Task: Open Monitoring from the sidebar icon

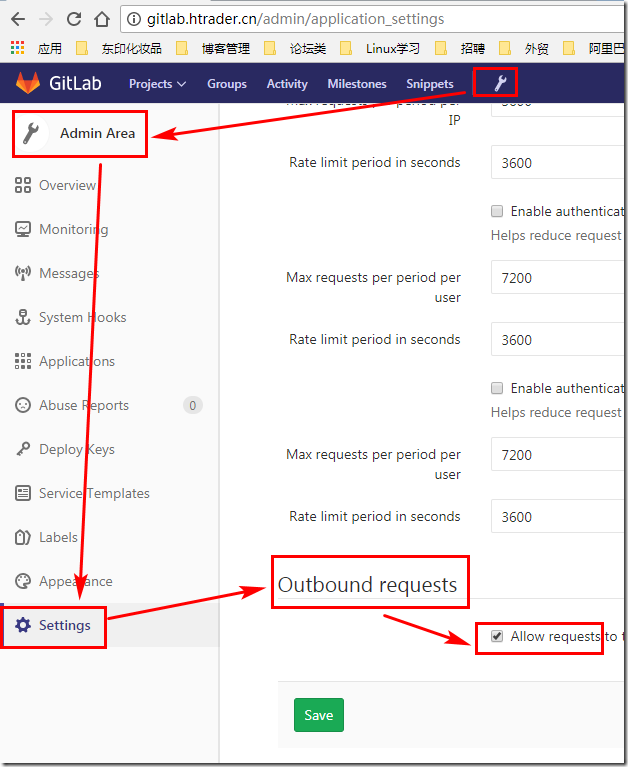Action: point(22,229)
